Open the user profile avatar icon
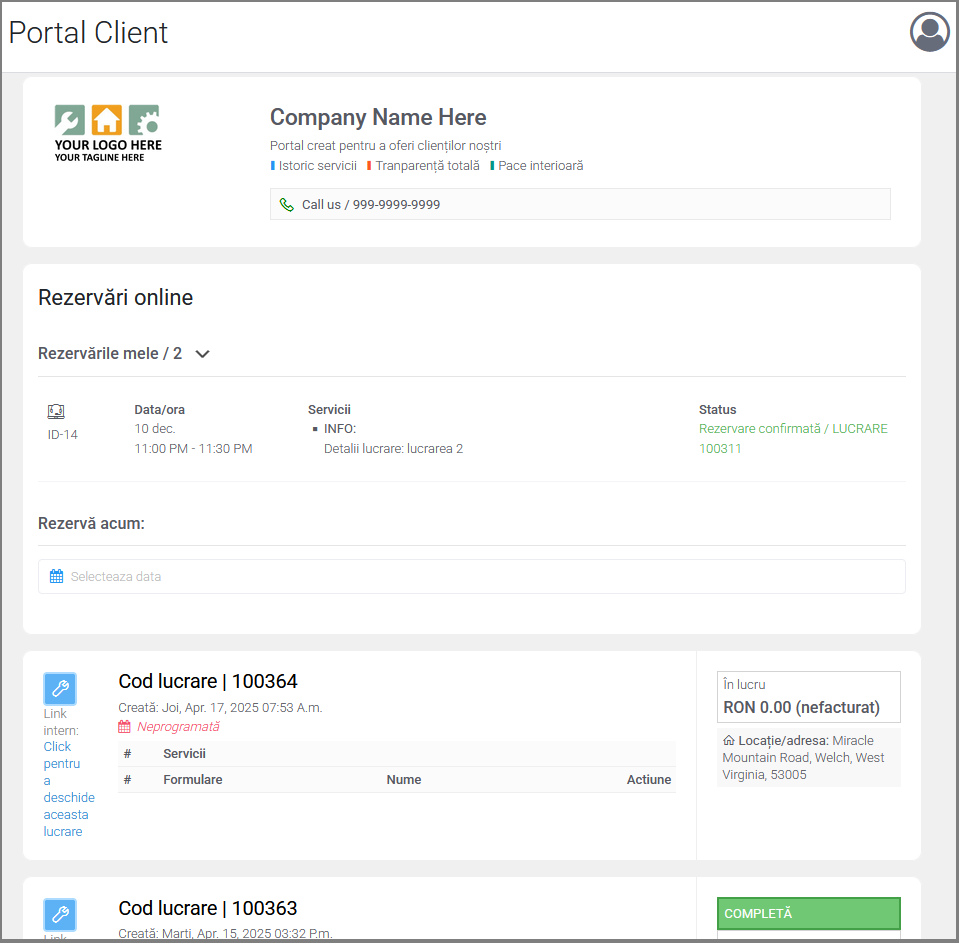The height and width of the screenshot is (943, 959). tap(929, 32)
